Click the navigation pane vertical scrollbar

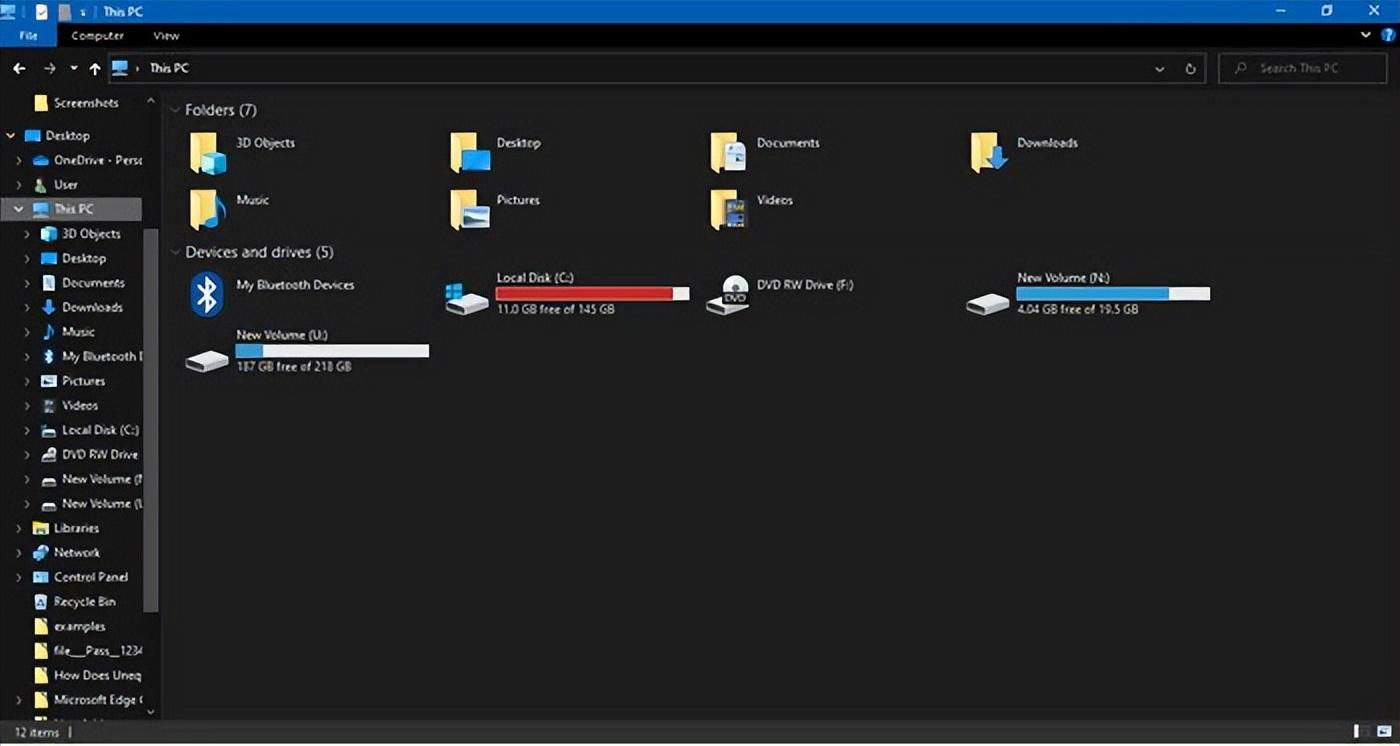click(x=151, y=420)
